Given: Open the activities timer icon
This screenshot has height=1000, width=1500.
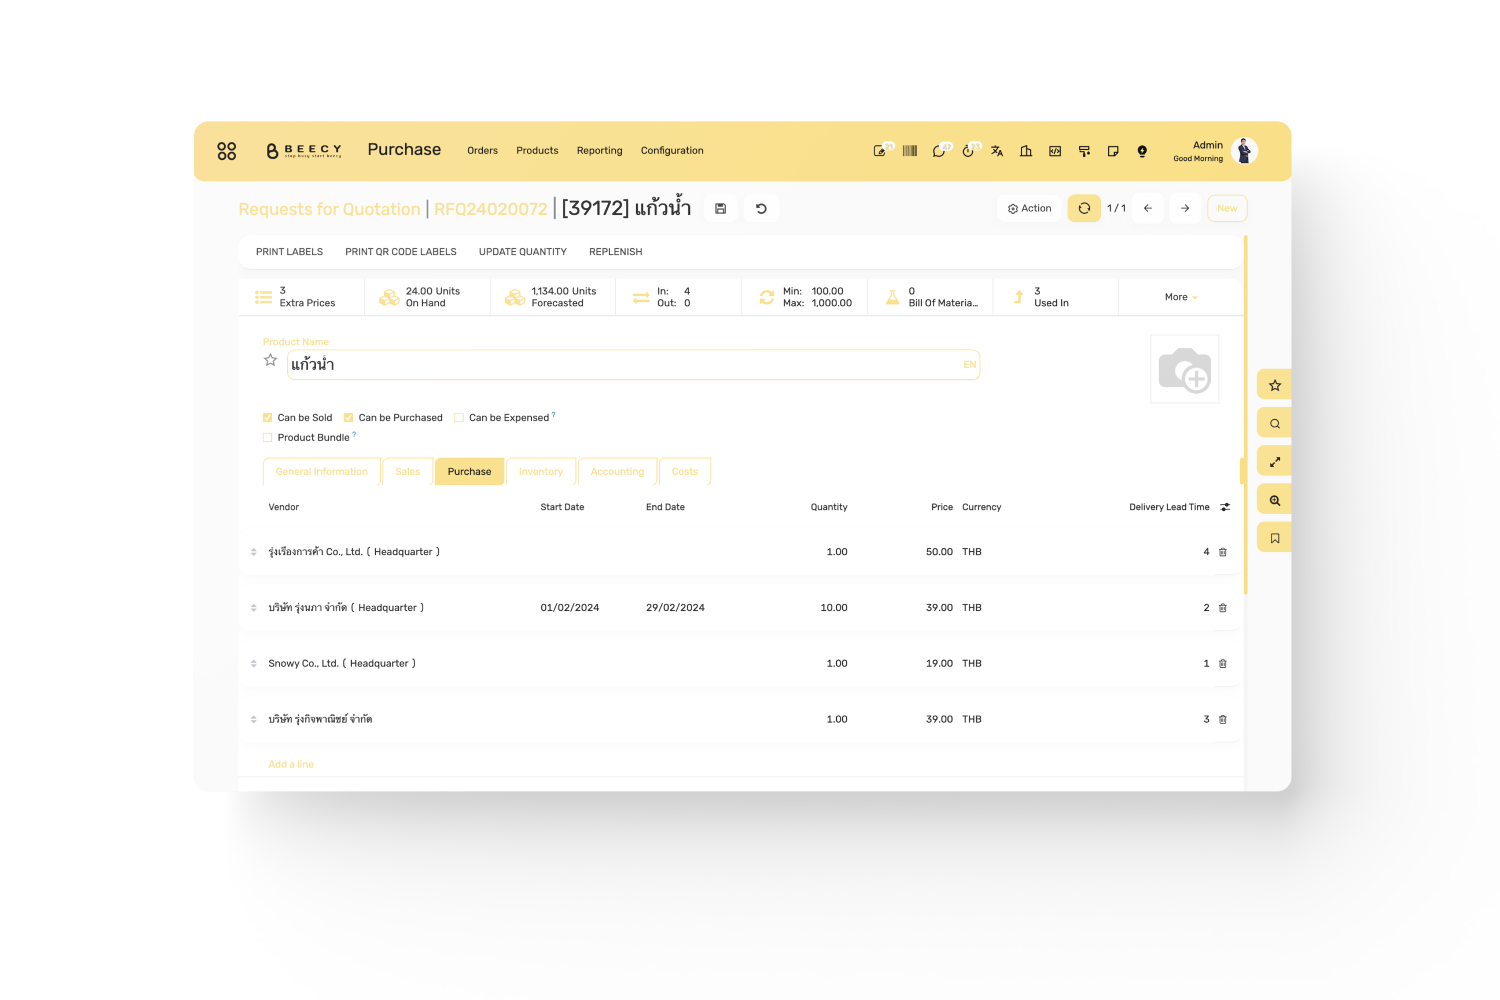Looking at the screenshot, I should pyautogui.click(x=968, y=151).
